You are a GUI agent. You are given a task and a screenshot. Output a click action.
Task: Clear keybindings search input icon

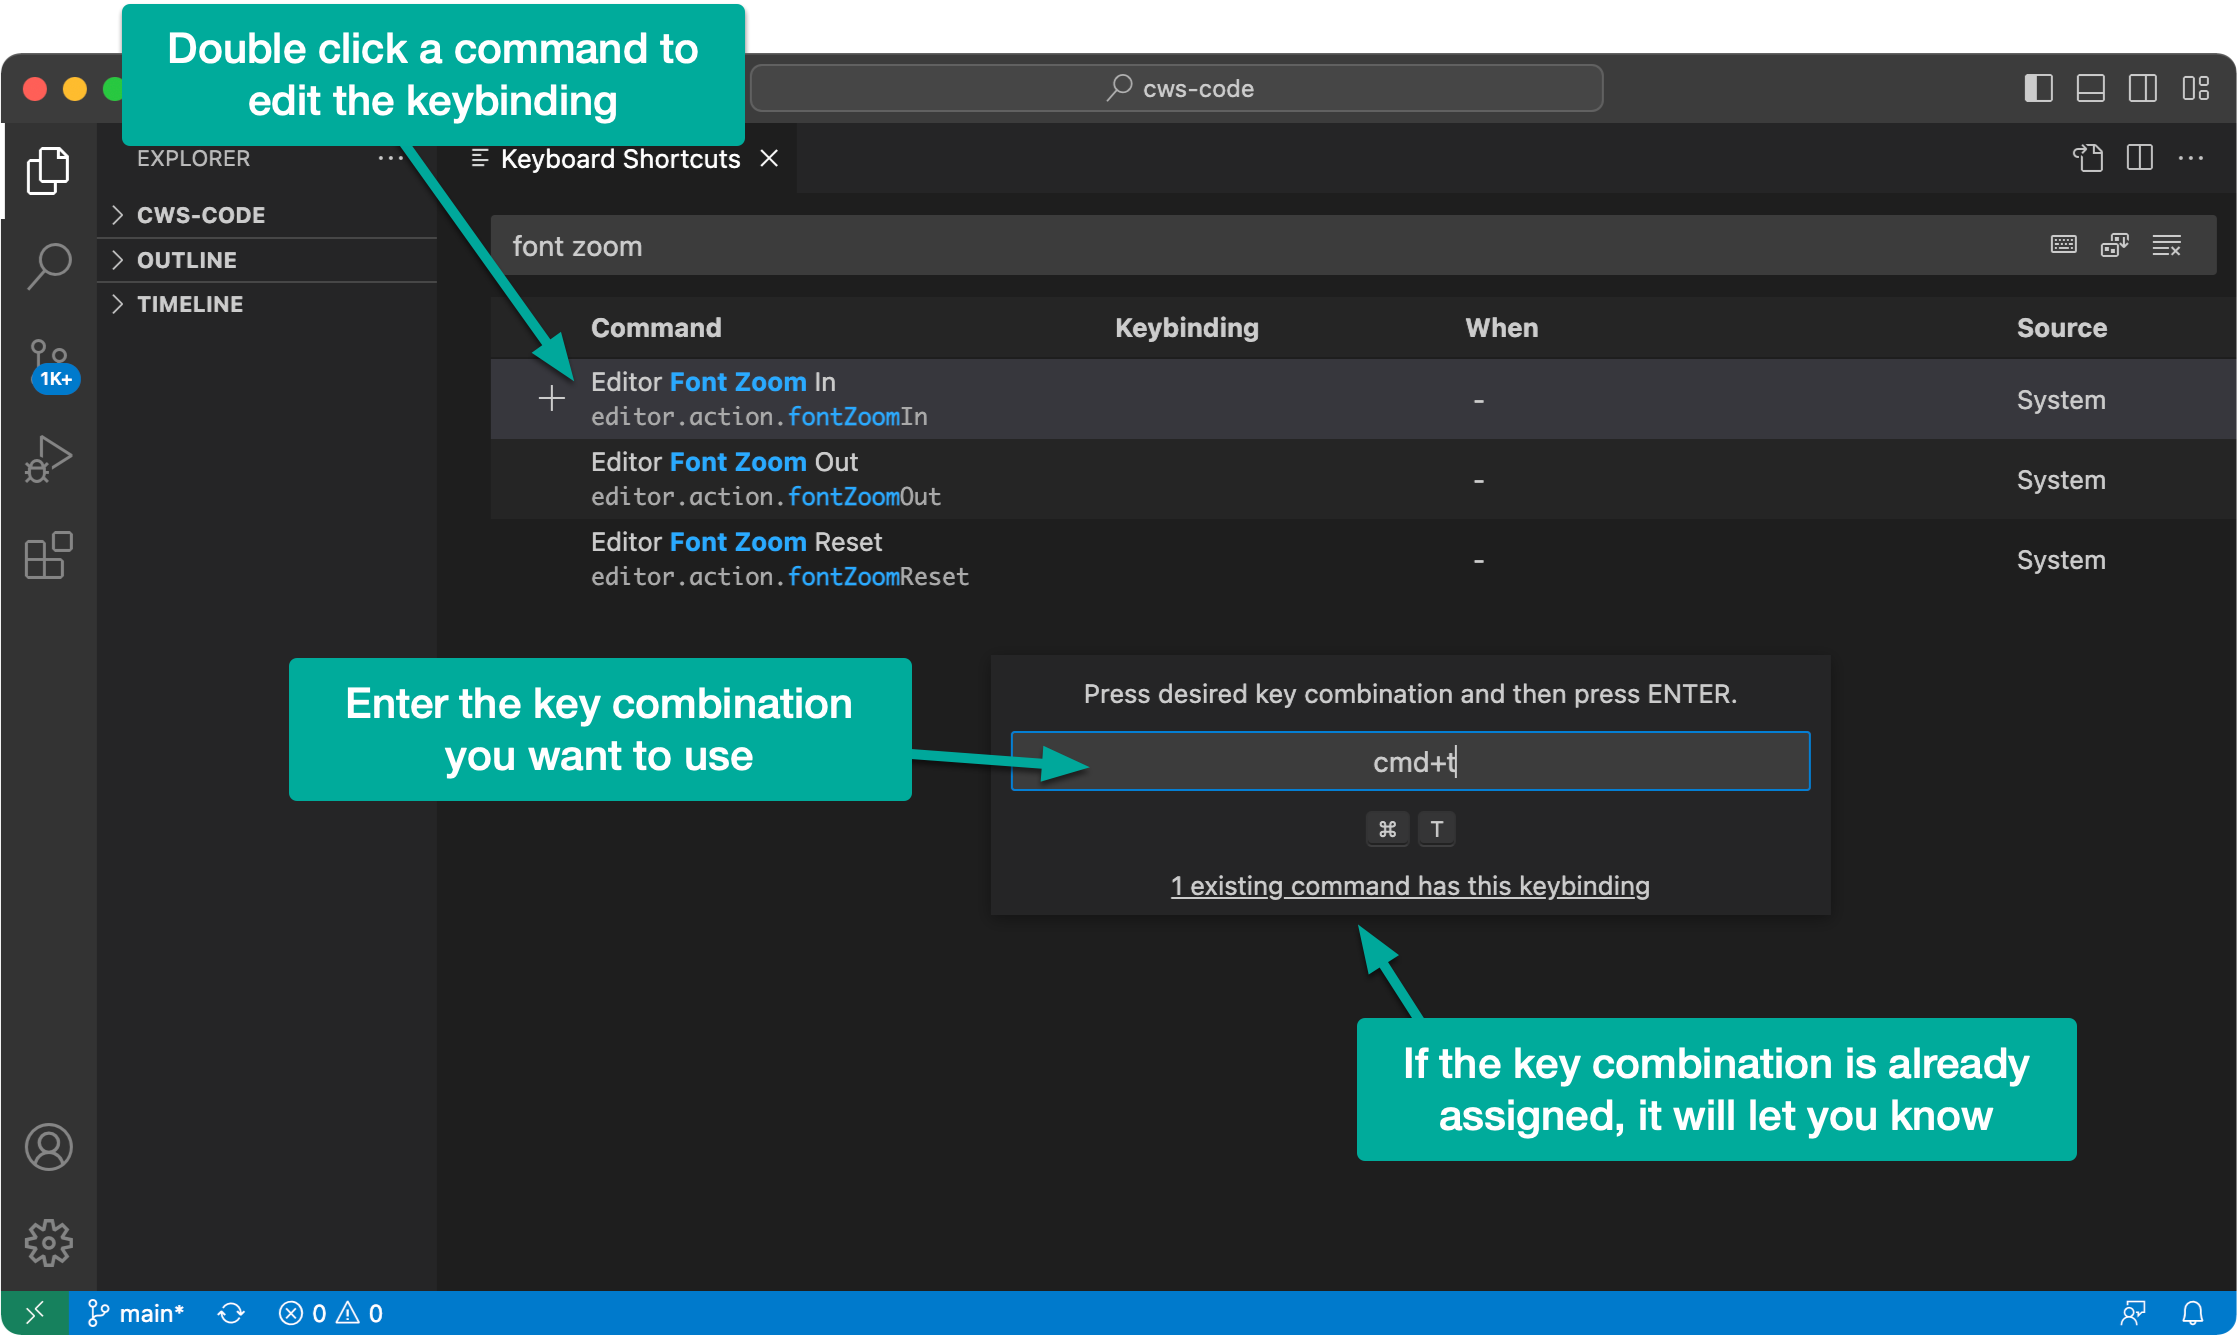[2166, 245]
